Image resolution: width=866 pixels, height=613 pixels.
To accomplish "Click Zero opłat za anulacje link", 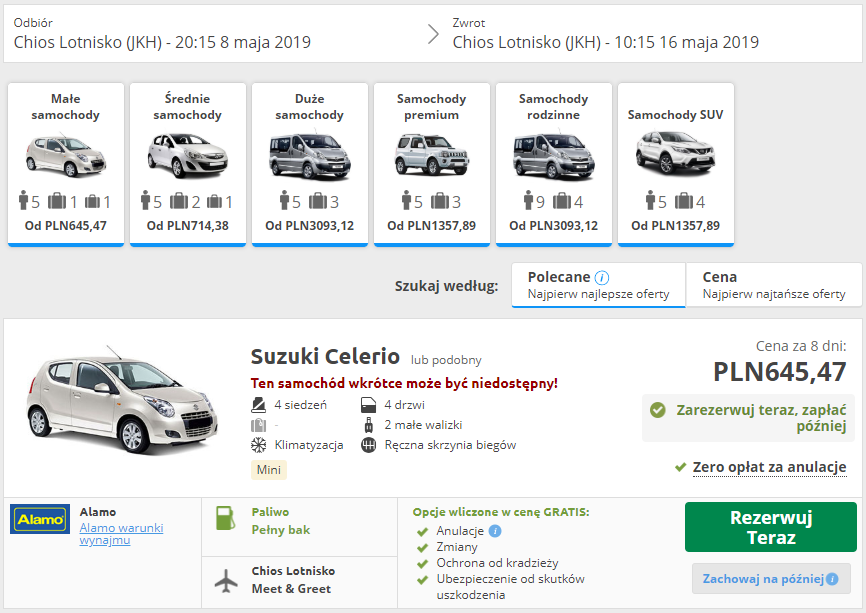I will [x=769, y=467].
